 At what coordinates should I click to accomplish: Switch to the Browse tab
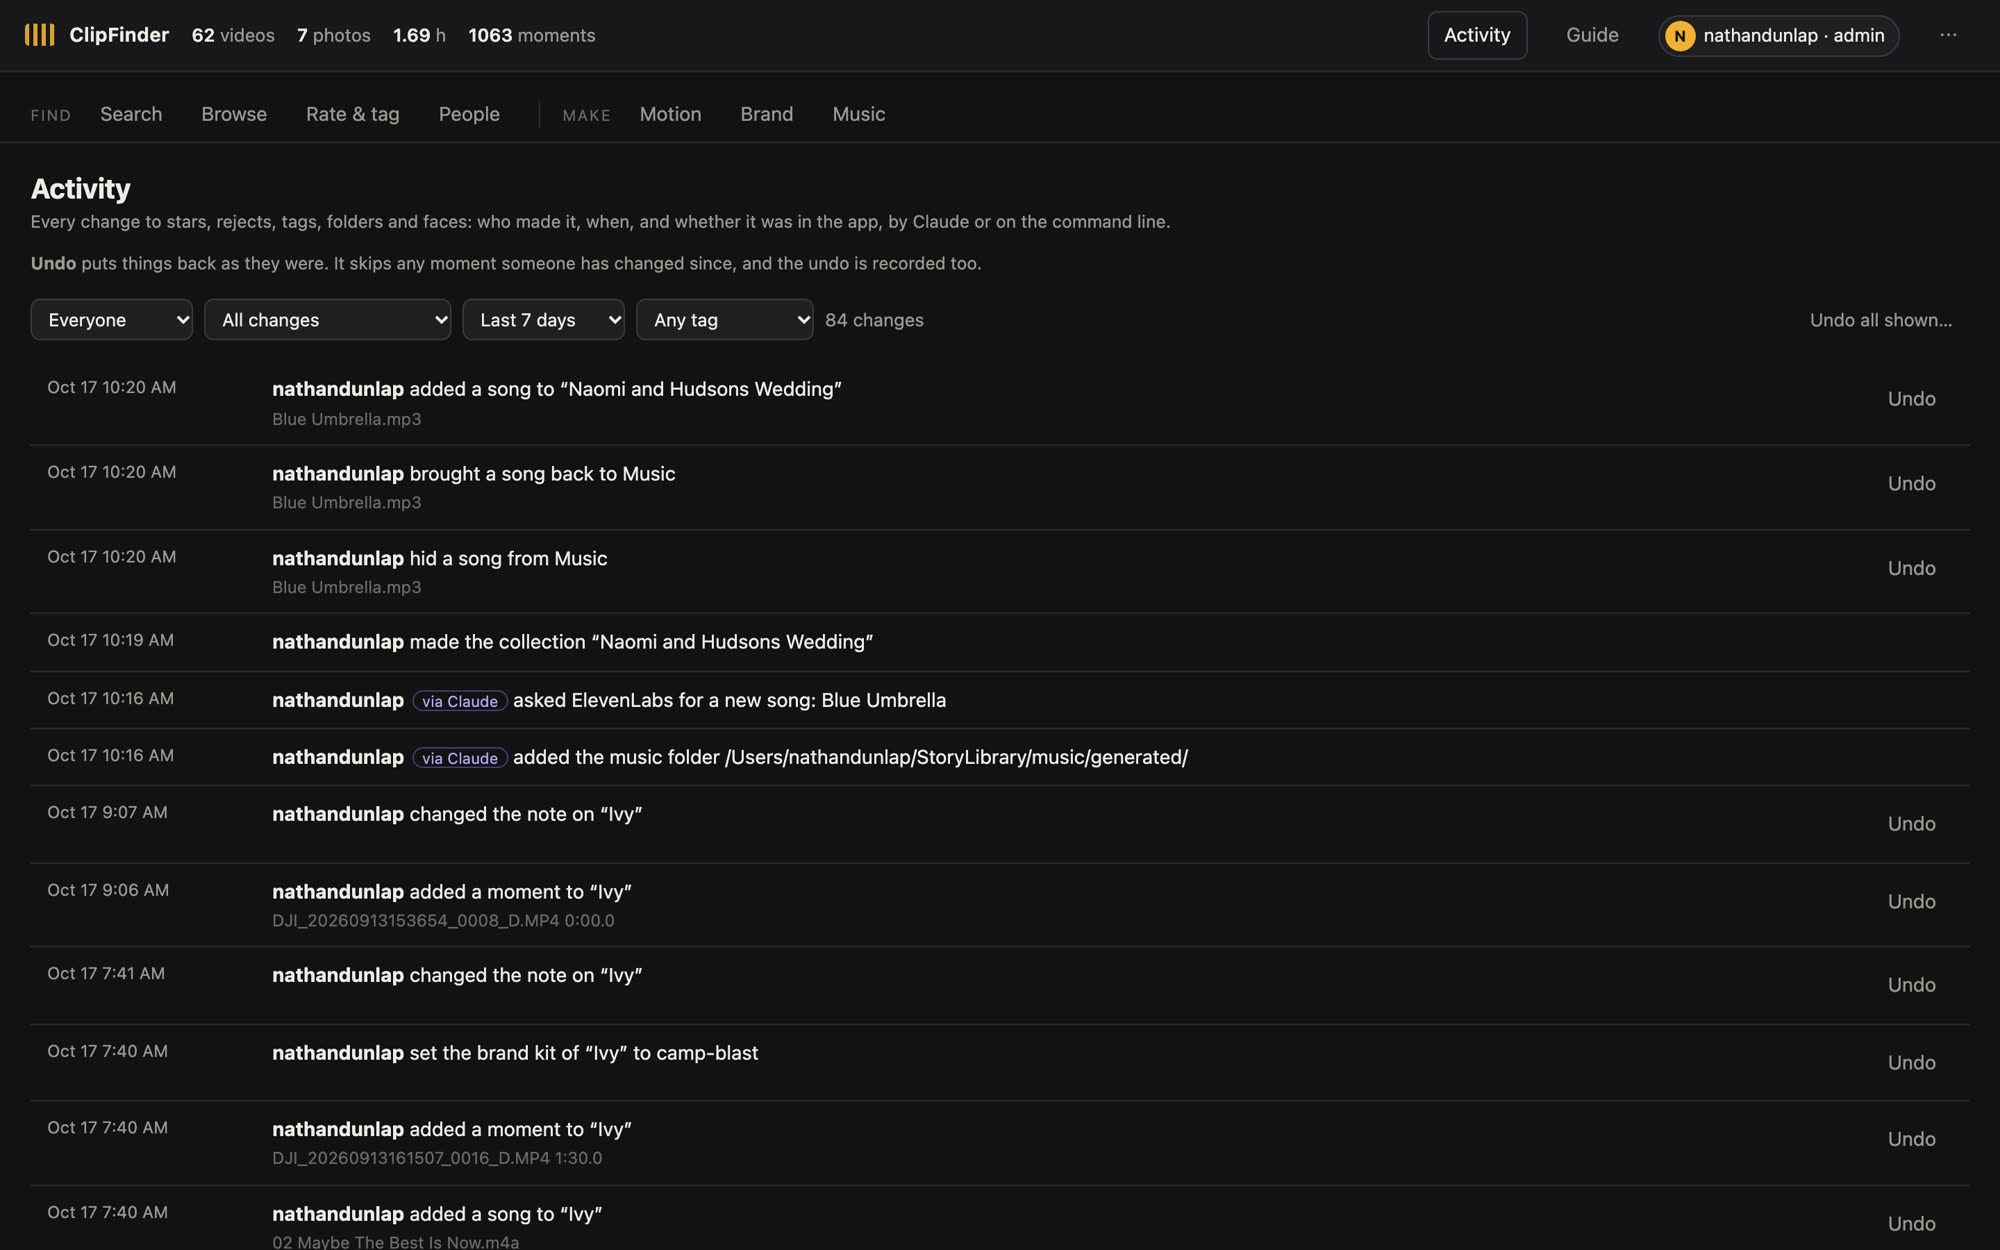(x=234, y=114)
